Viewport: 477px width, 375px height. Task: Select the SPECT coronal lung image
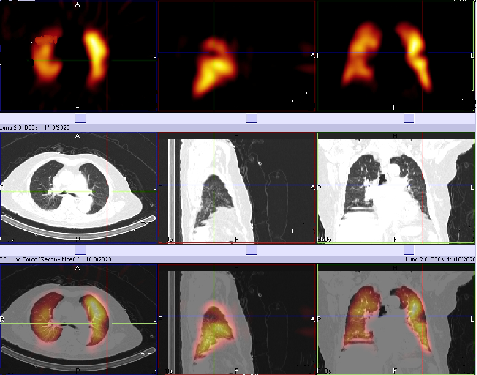(396, 56)
